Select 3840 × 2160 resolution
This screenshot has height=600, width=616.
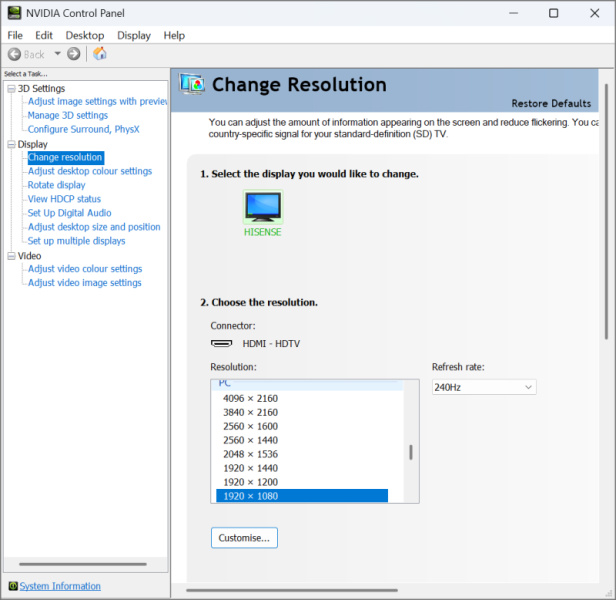pyautogui.click(x=250, y=412)
